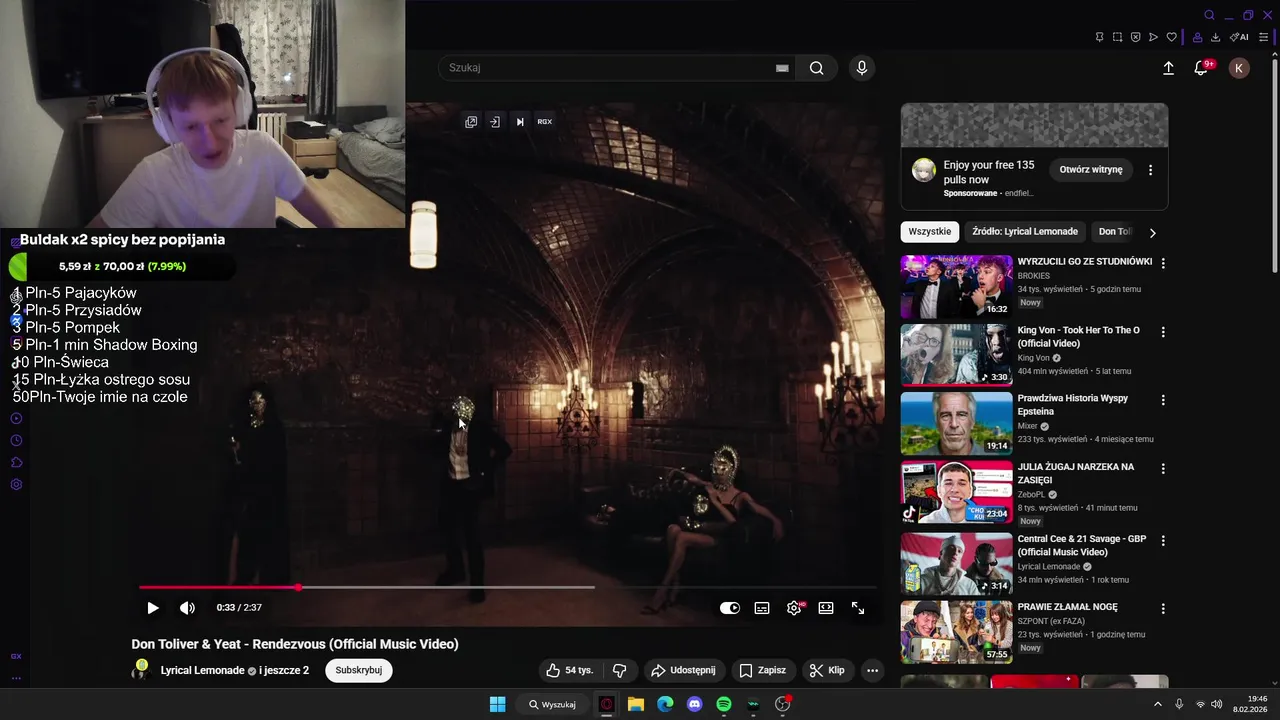Open the send flow arrow icon
1280x720 pixels.
1153,37
